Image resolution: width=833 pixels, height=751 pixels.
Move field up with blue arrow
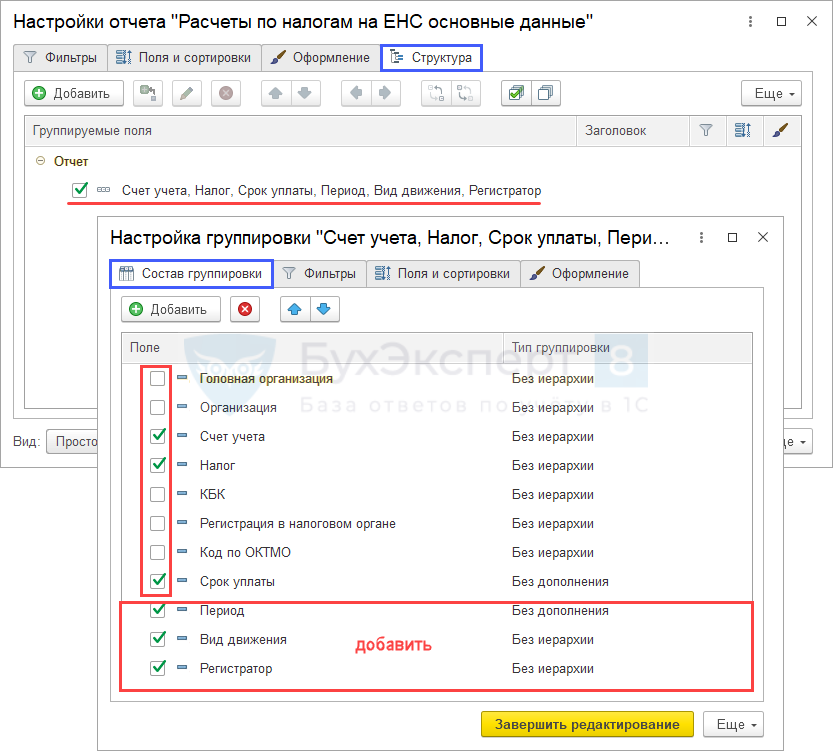295,310
